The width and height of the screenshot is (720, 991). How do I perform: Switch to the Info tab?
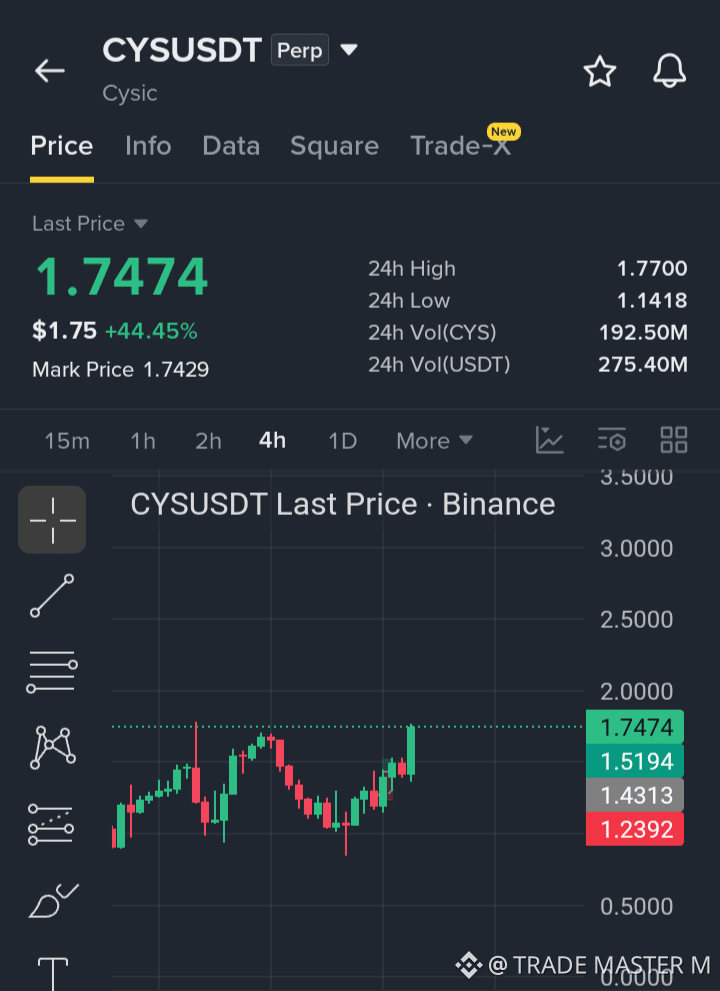[x=148, y=146]
